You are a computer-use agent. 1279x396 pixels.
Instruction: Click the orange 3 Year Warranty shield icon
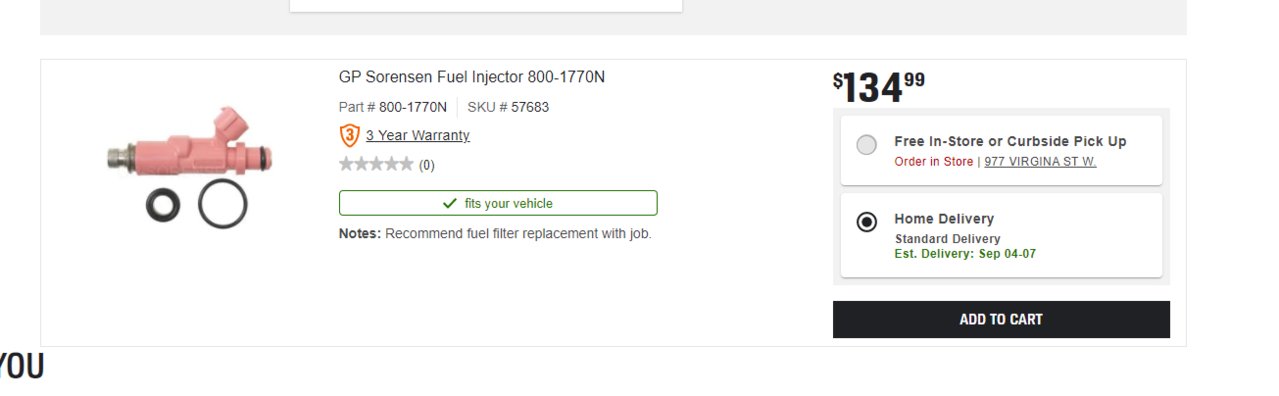point(349,135)
